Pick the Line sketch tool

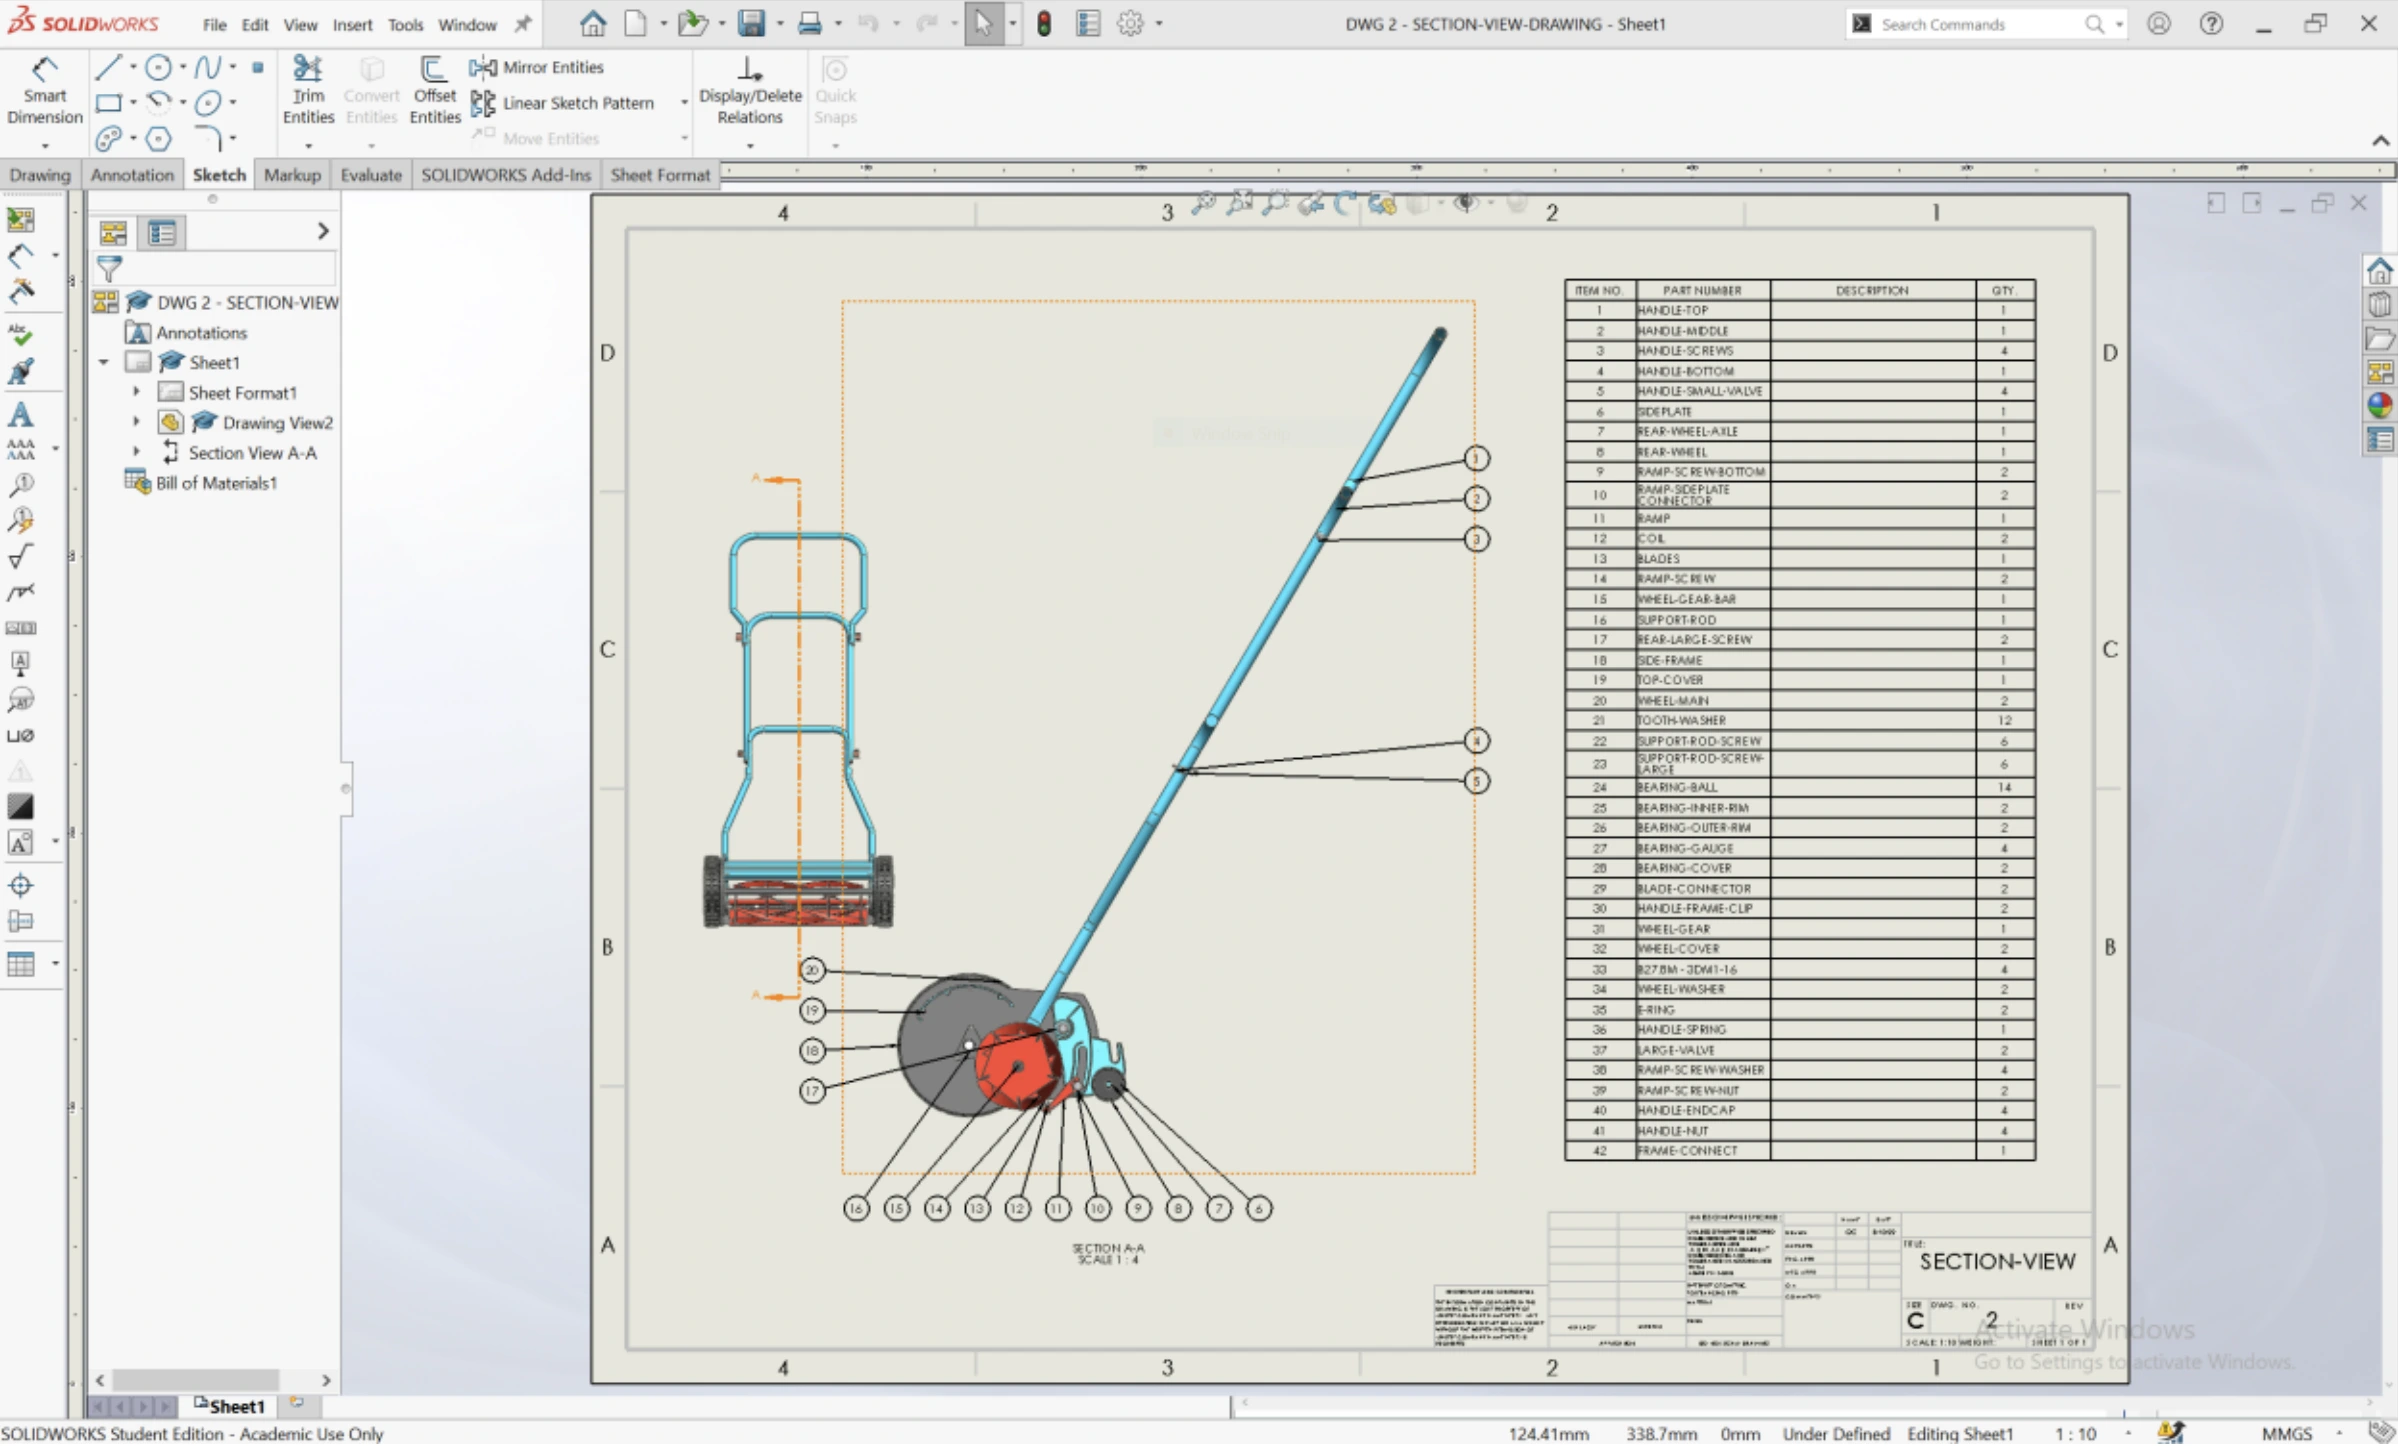point(108,68)
